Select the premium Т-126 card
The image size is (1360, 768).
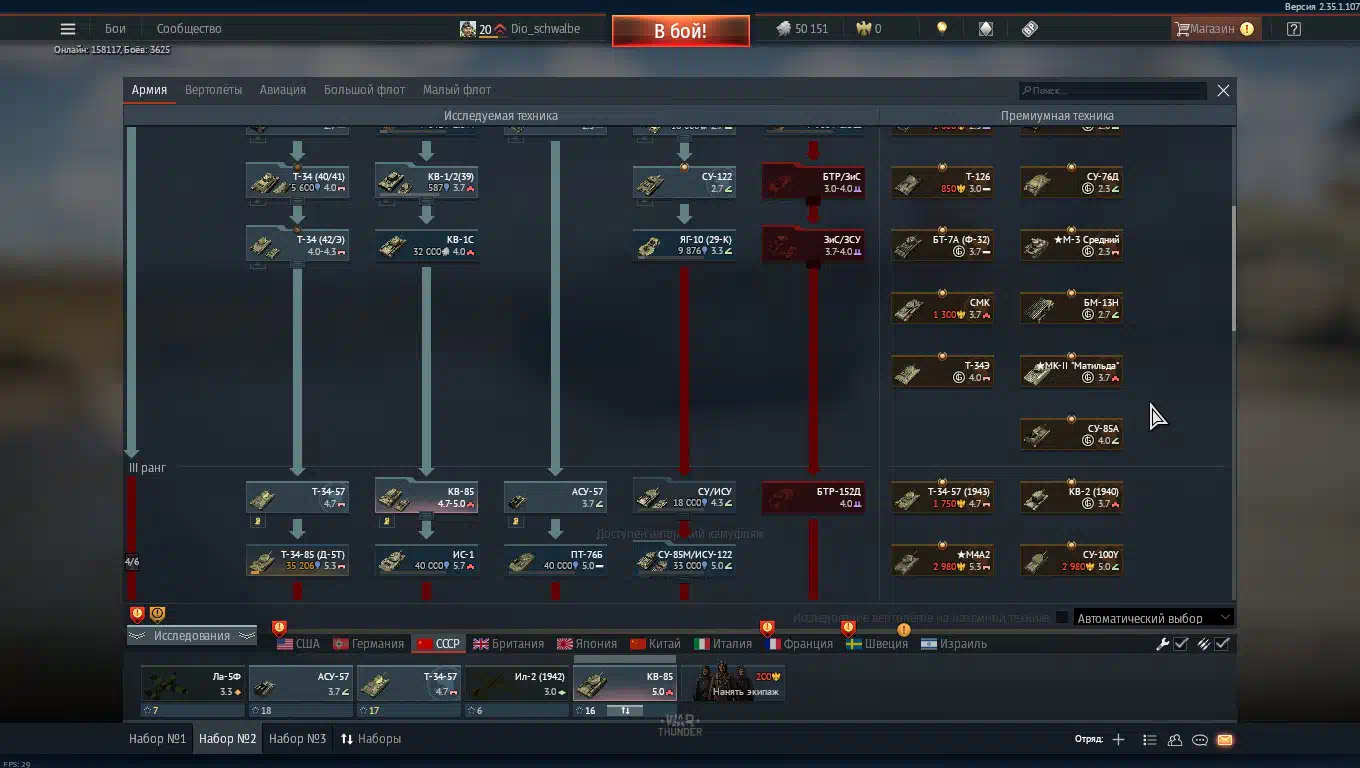(x=942, y=182)
